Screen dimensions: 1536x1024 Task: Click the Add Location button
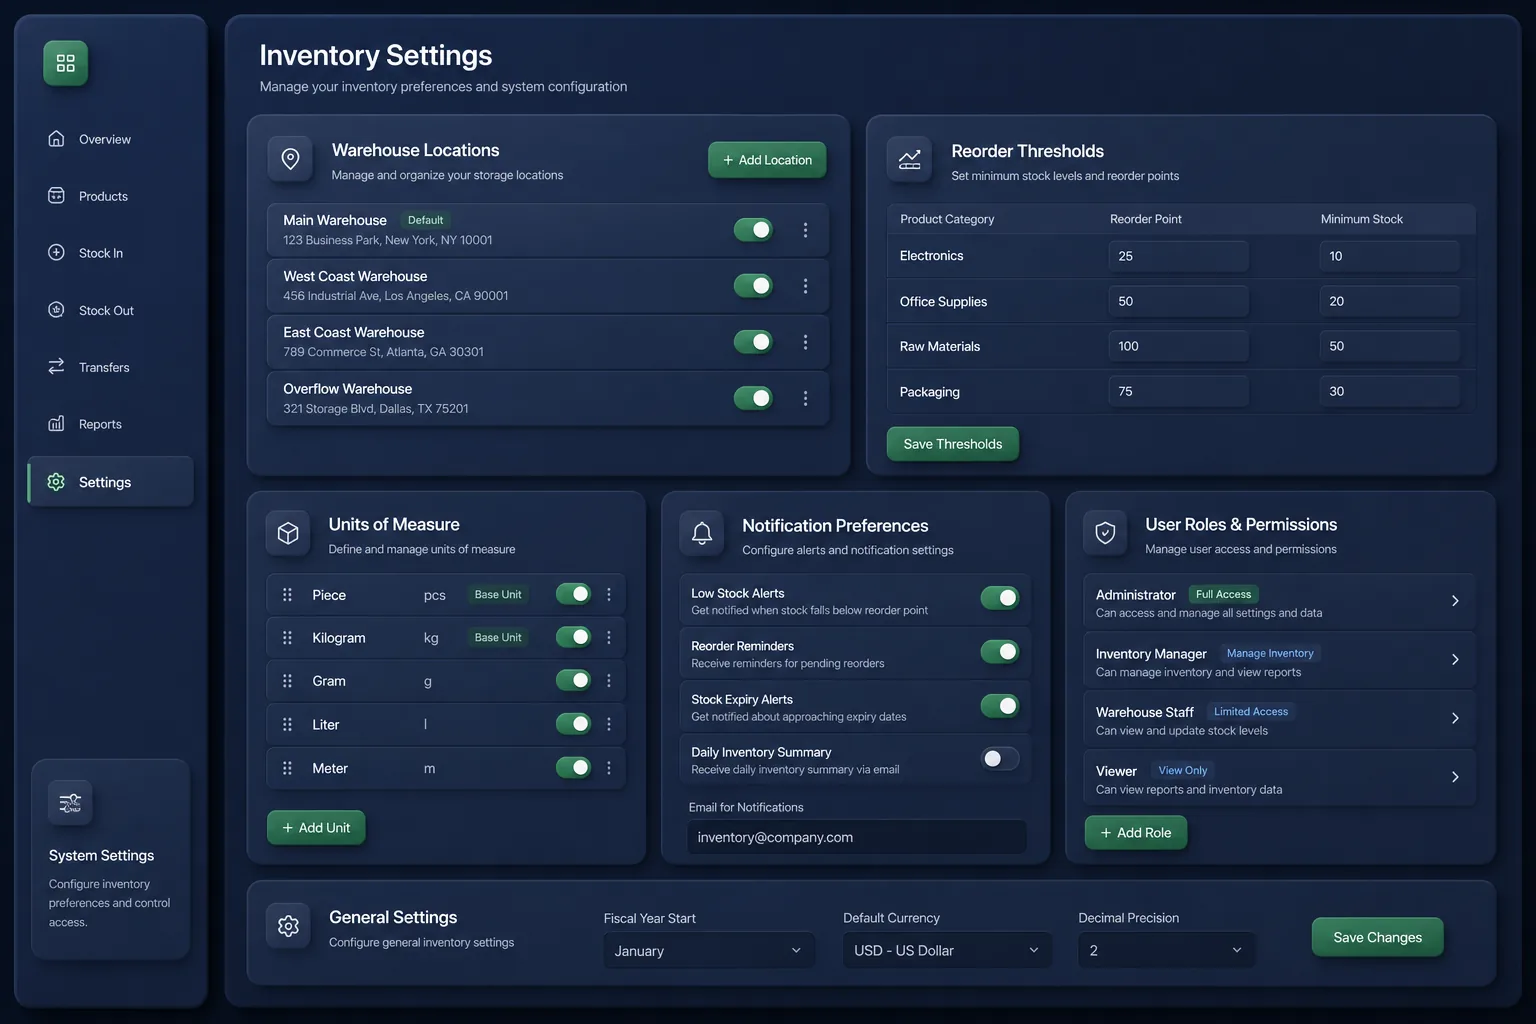[x=767, y=160]
